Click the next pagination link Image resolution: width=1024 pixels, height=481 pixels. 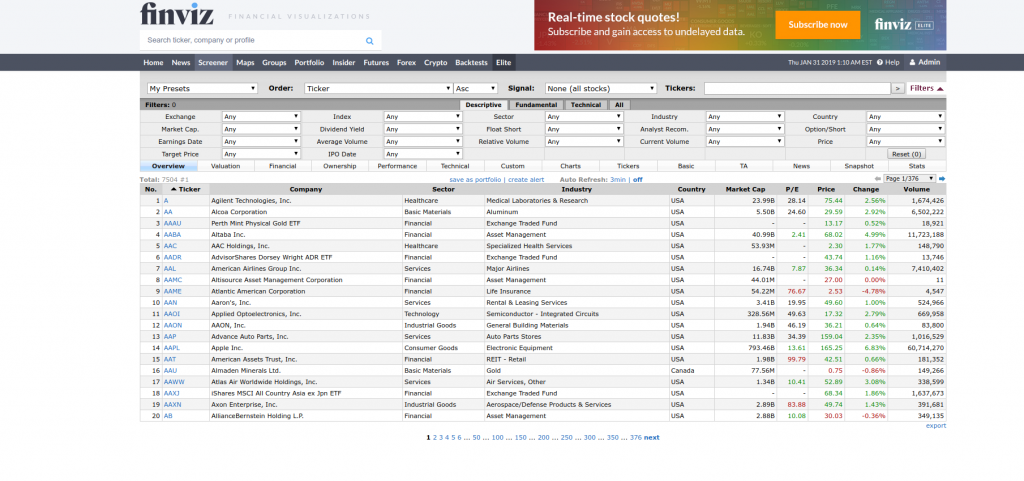point(652,438)
